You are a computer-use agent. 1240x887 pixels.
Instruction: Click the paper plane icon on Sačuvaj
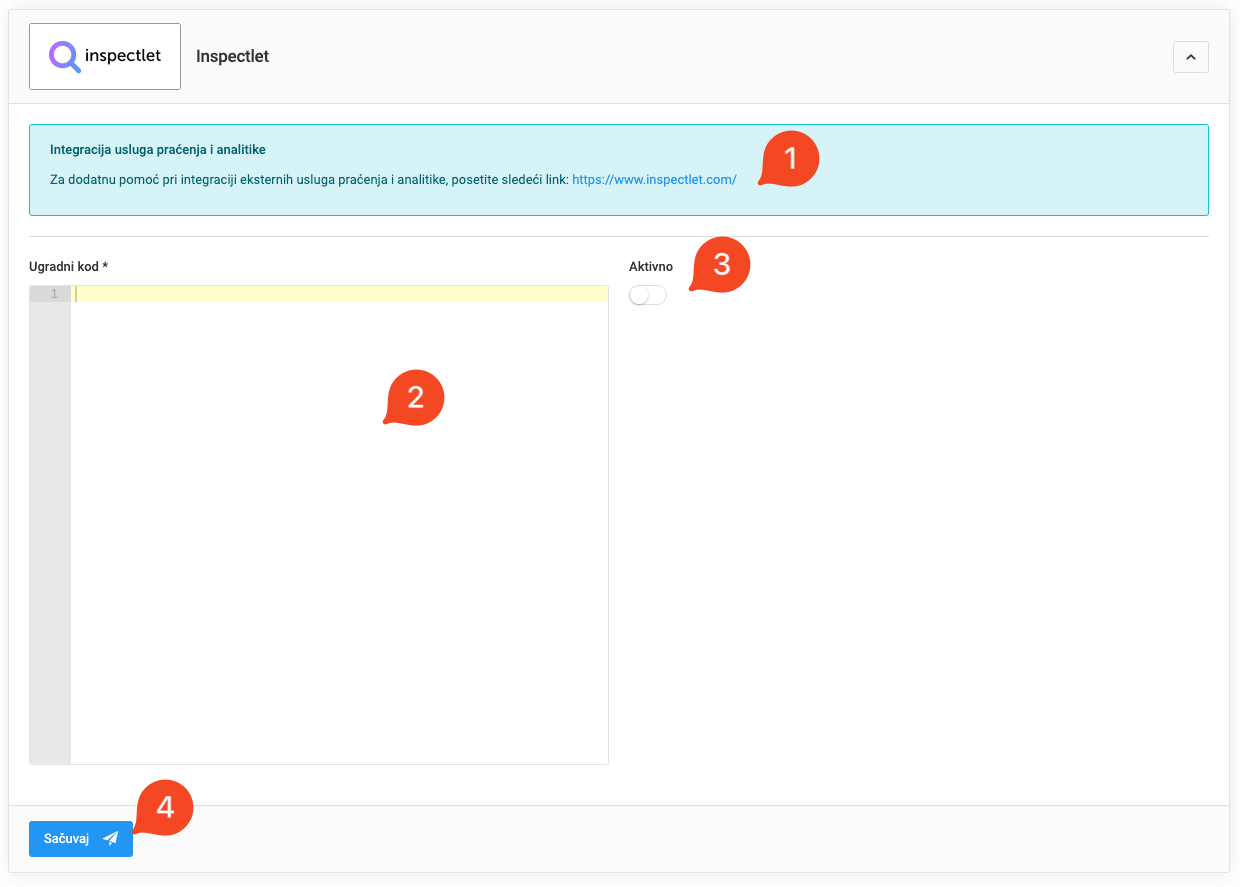click(x=111, y=839)
